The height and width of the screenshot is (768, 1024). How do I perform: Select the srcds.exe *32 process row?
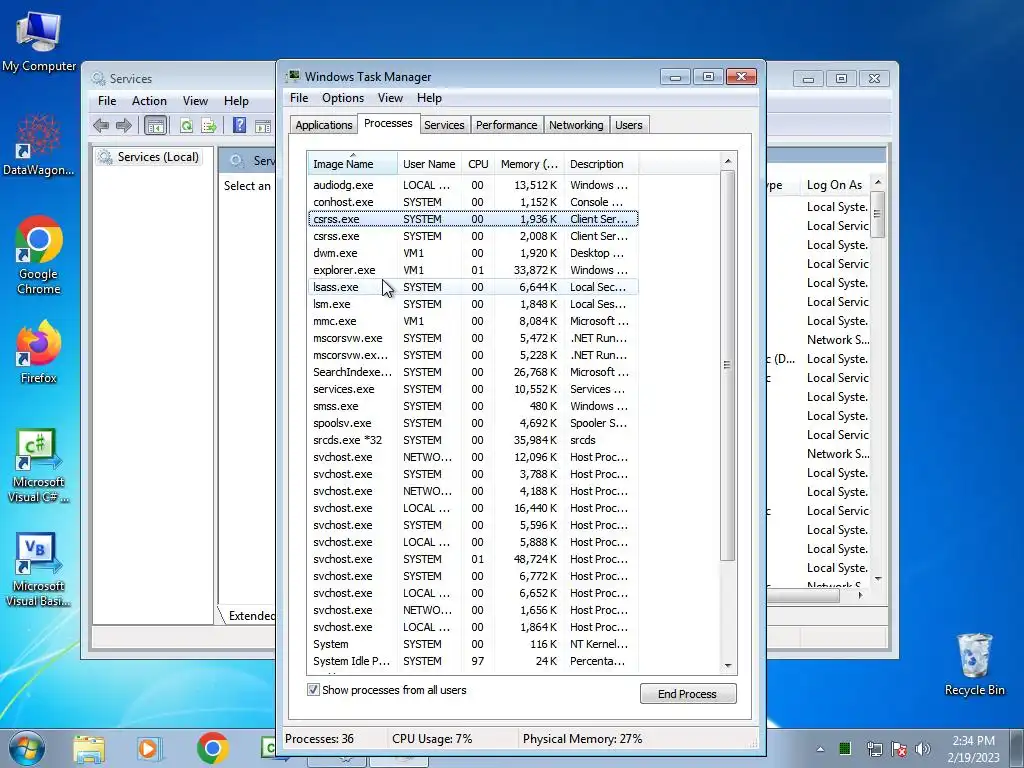pyautogui.click(x=473, y=440)
